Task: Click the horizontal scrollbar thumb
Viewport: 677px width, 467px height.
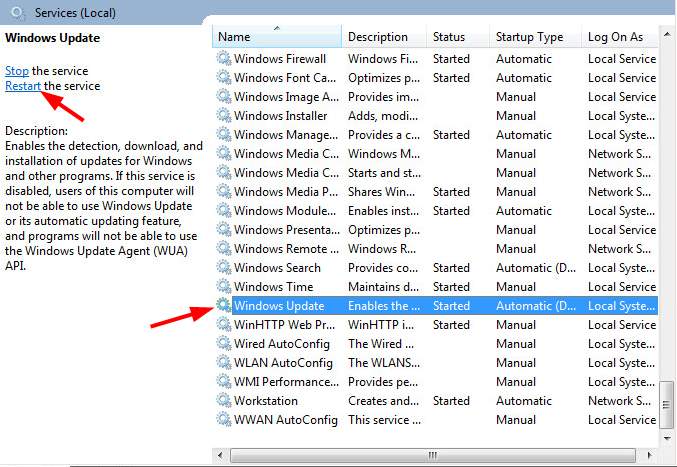Action: tap(433, 455)
